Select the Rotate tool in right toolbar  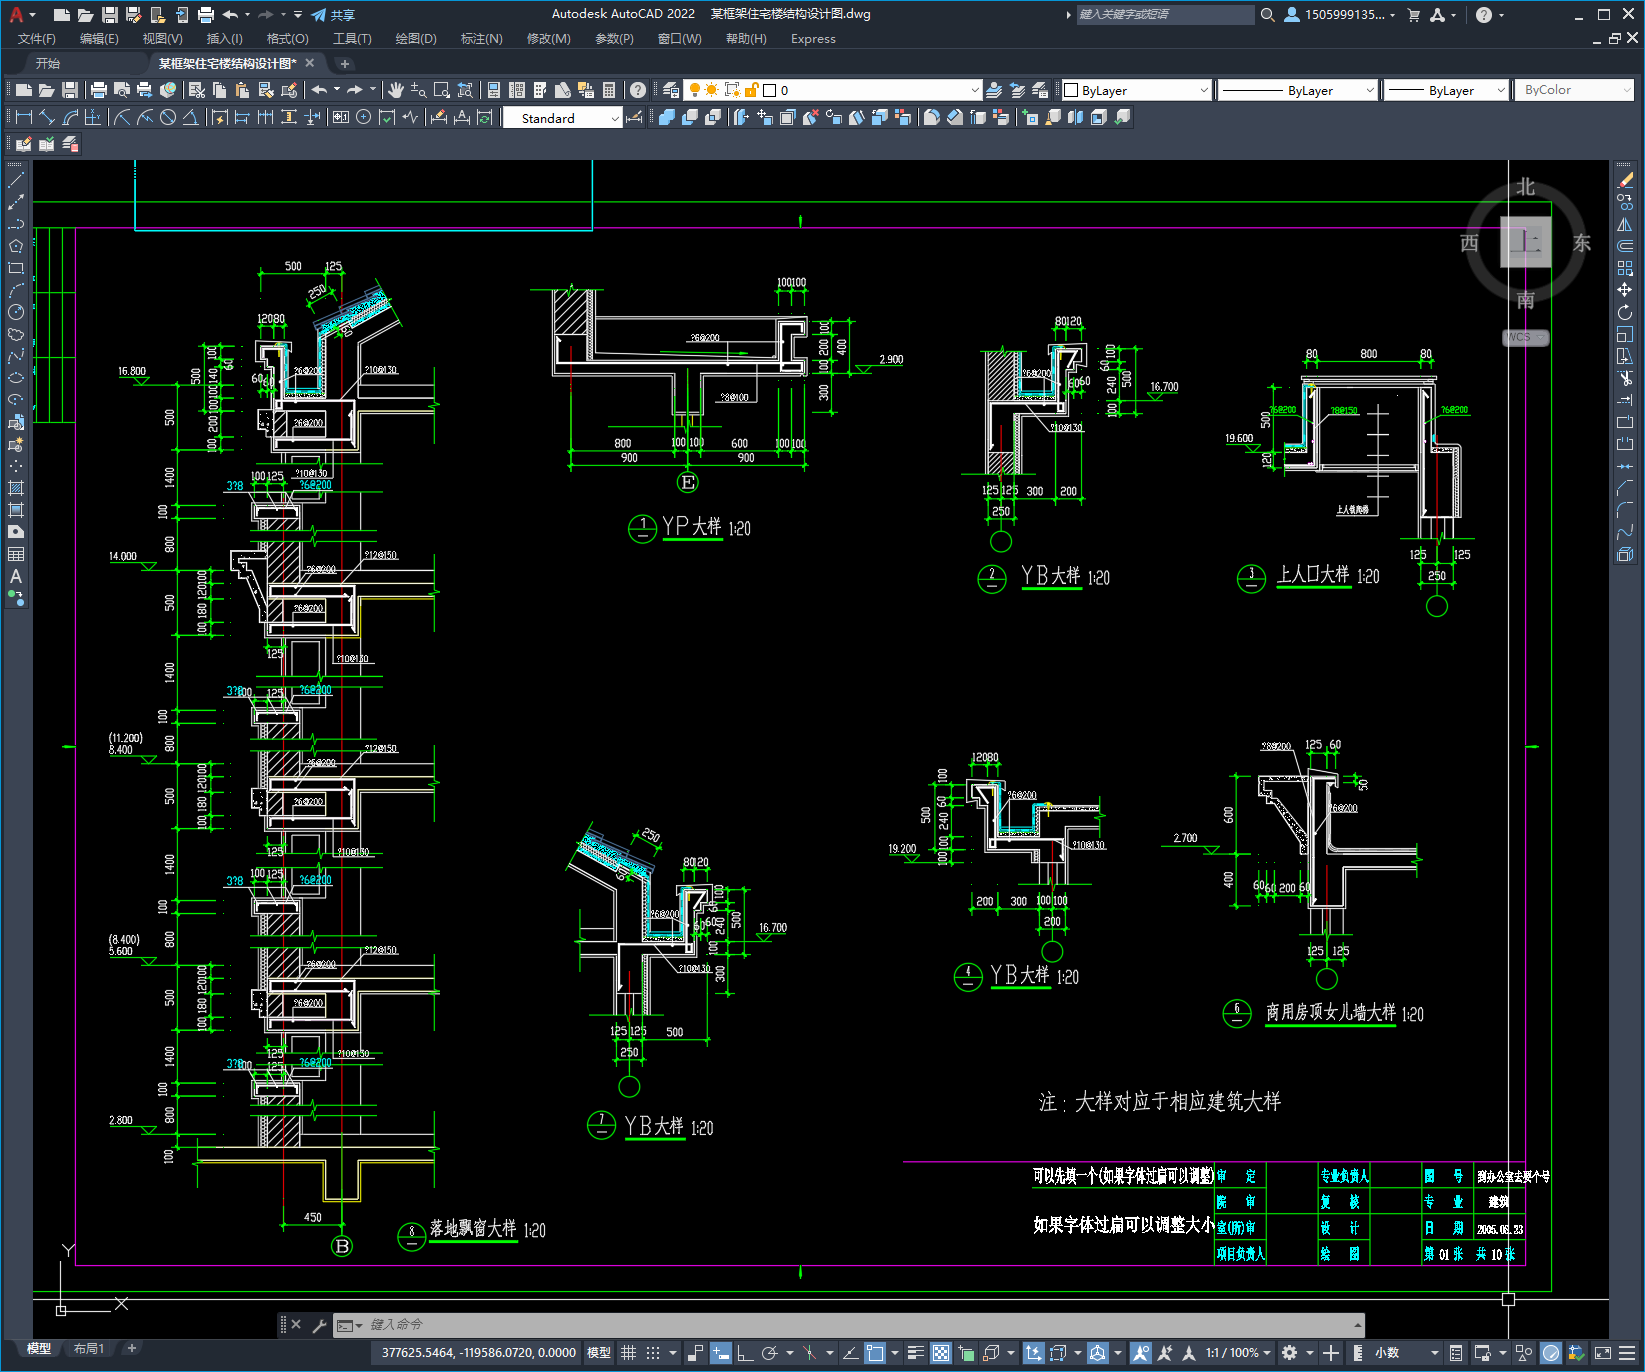[x=1625, y=312]
